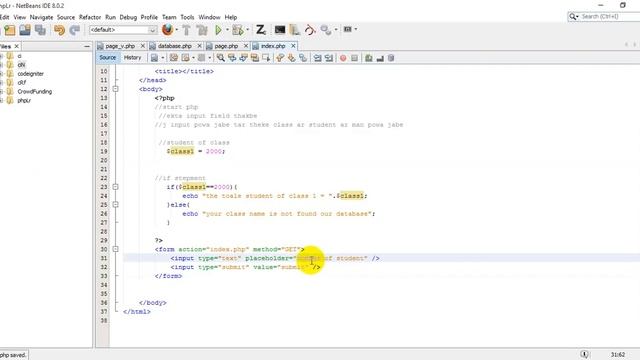Open the Profile Project dropdown arrow
Image resolution: width=640 pixels, height=360 pixels.
pyautogui.click(x=336, y=29)
